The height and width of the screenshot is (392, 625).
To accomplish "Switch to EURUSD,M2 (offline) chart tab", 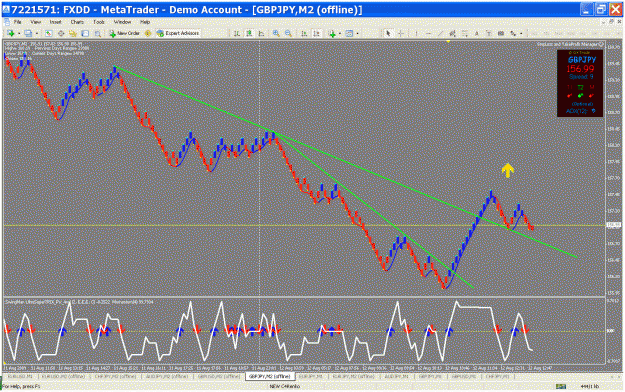I will [63, 376].
